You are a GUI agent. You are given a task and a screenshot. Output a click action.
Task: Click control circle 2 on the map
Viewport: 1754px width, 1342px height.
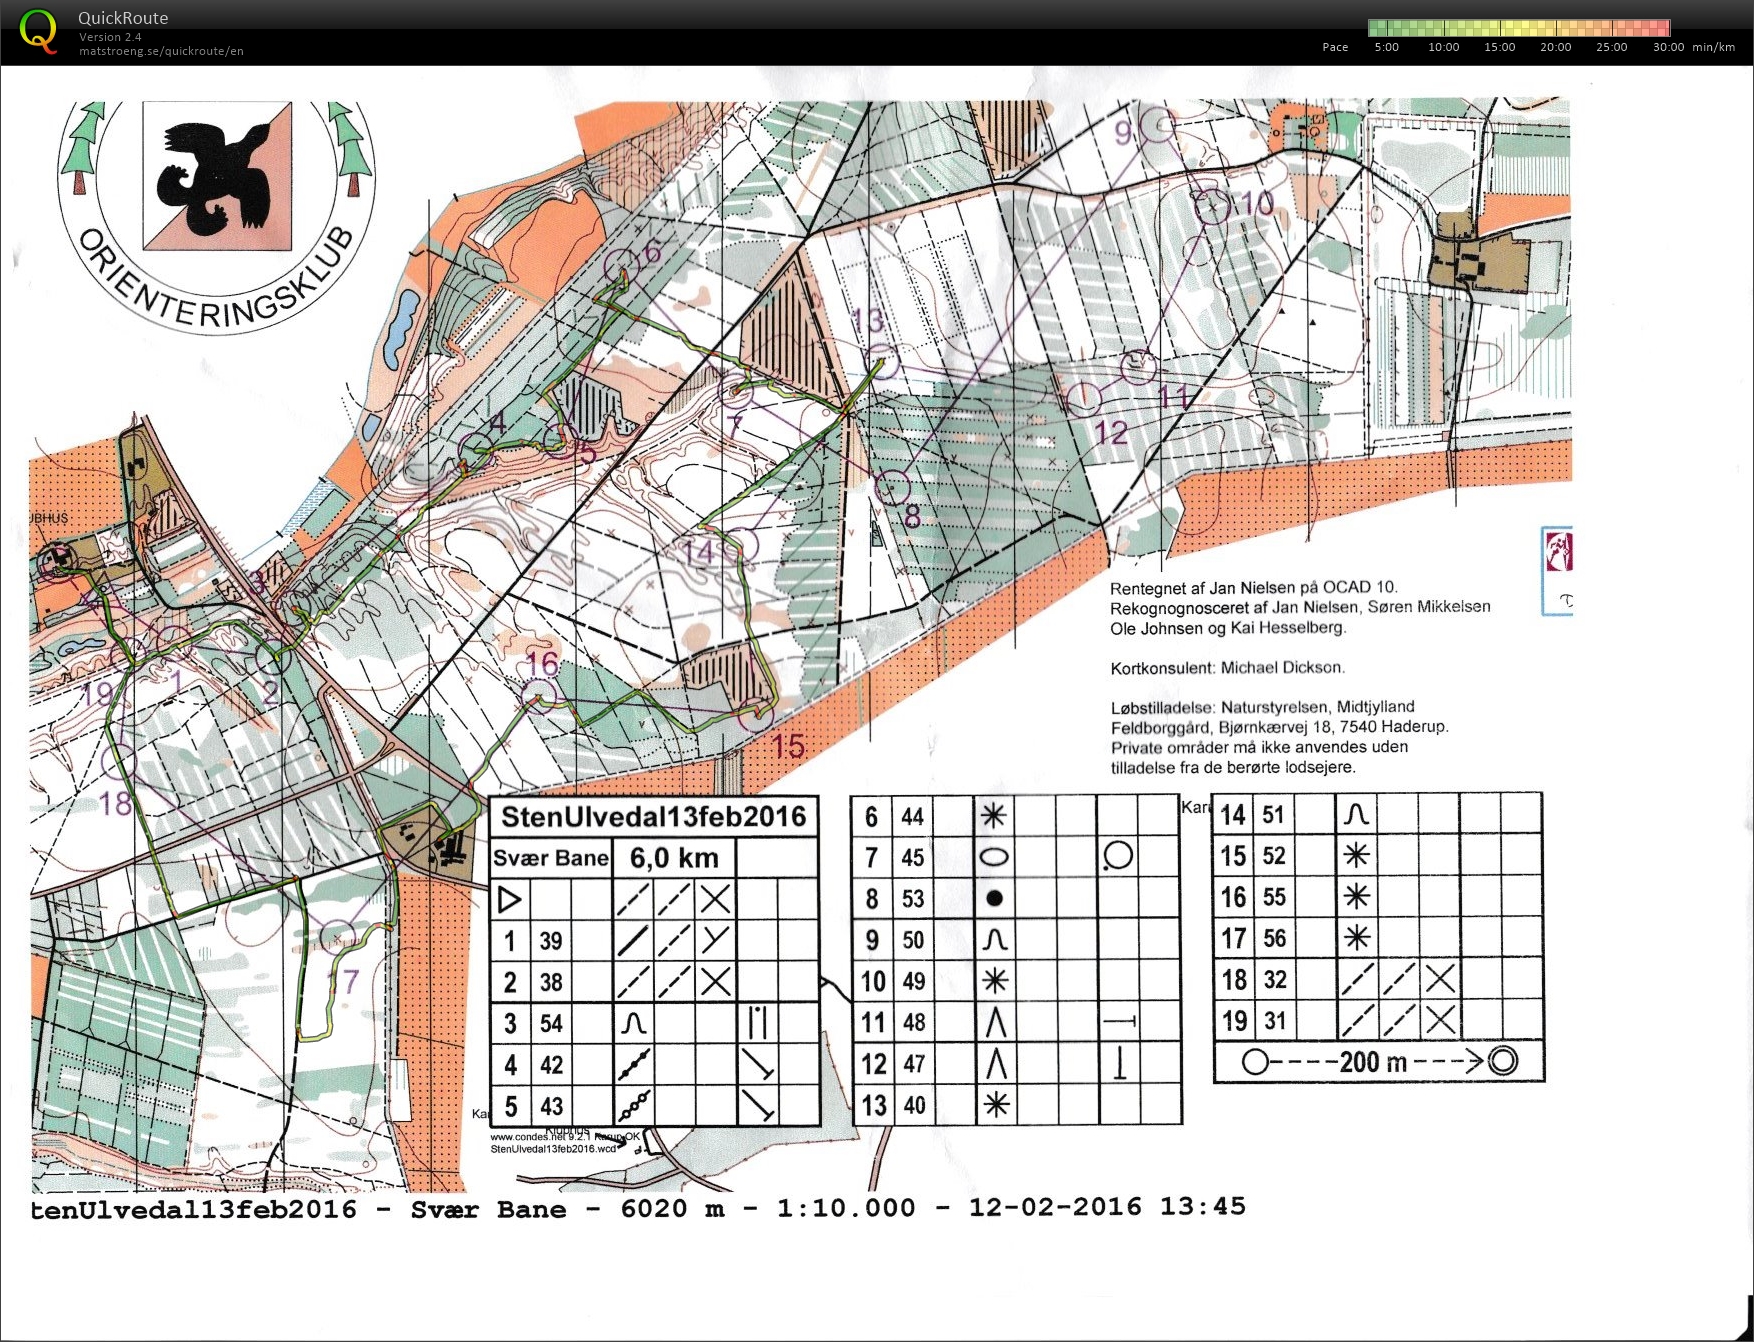click(x=272, y=658)
